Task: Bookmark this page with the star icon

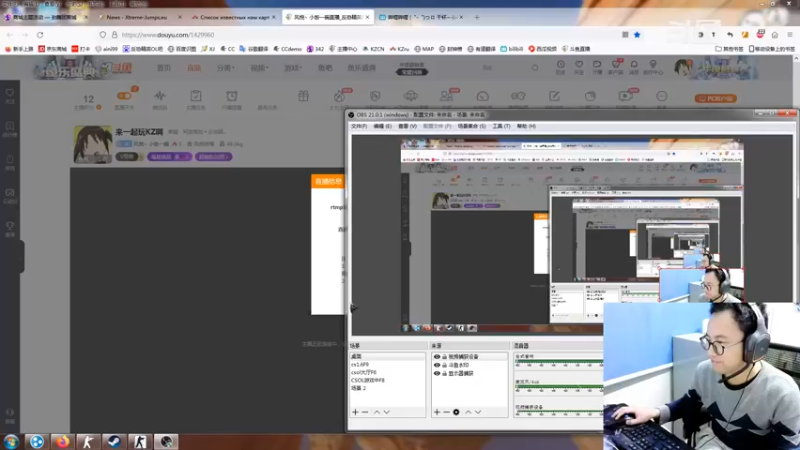Action: pos(637,35)
